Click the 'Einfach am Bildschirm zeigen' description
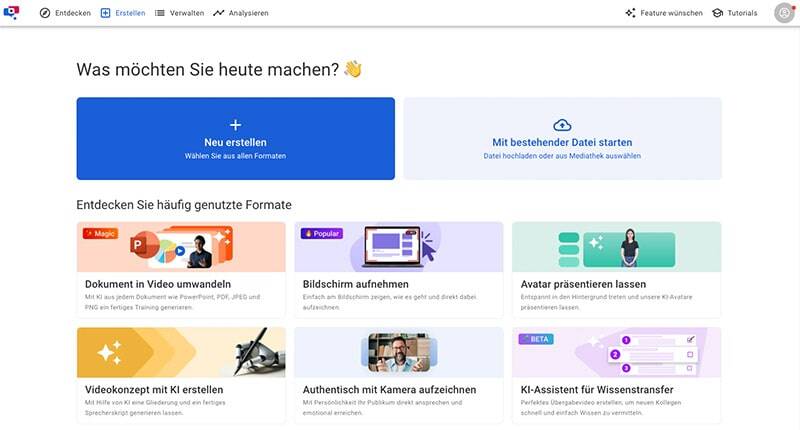Image resolution: width=800 pixels, height=430 pixels. [389, 302]
